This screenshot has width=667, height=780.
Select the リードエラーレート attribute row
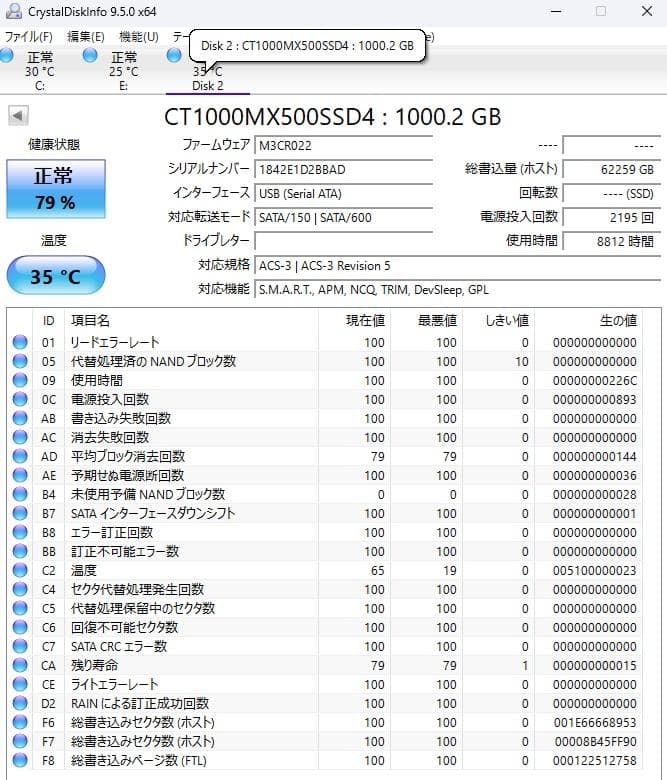[326, 342]
